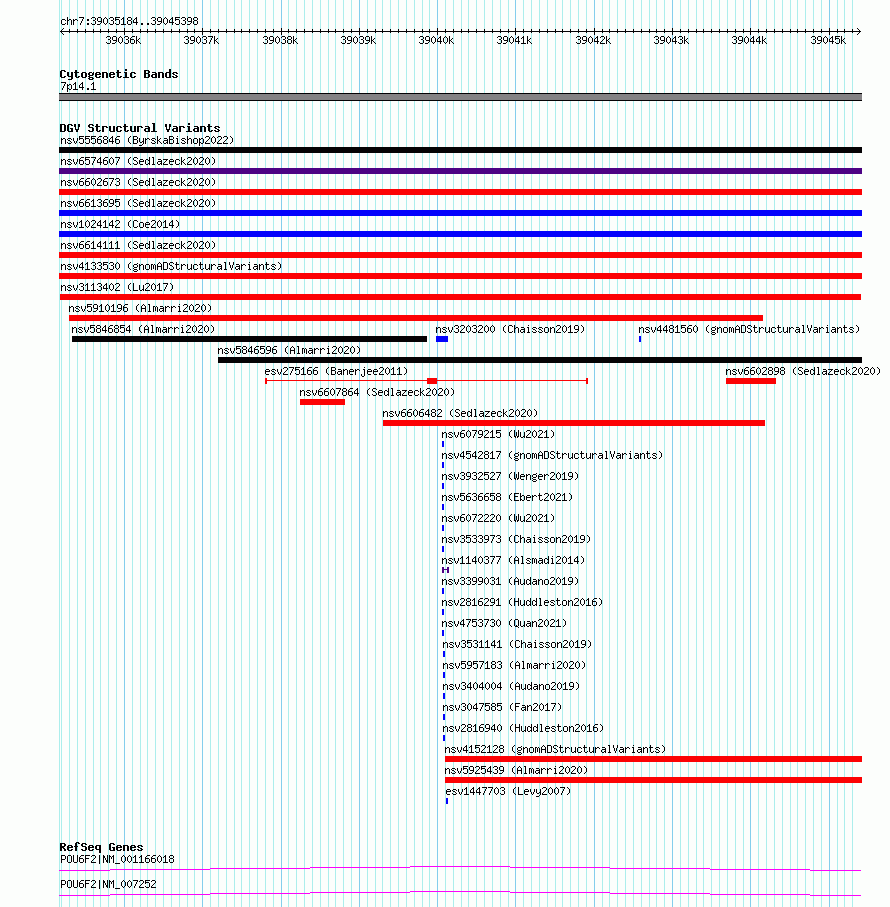Select the nsv1024142 (Coe2014) label
Viewport: 890px width, 907px height.
[120, 224]
